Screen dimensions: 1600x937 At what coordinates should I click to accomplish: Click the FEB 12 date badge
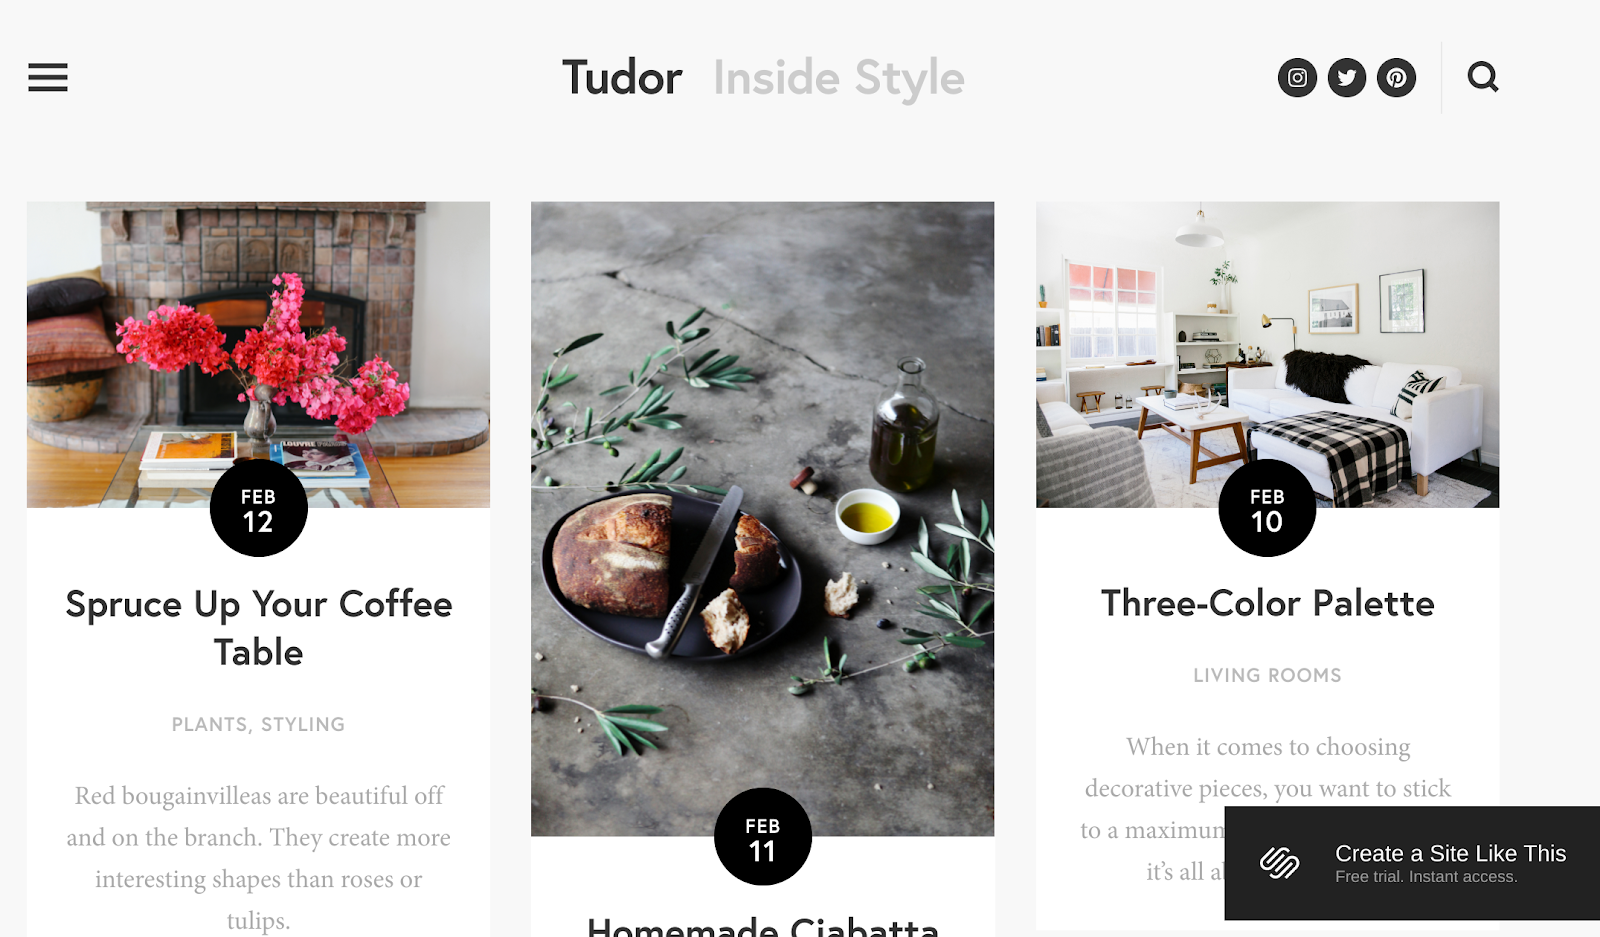[258, 508]
